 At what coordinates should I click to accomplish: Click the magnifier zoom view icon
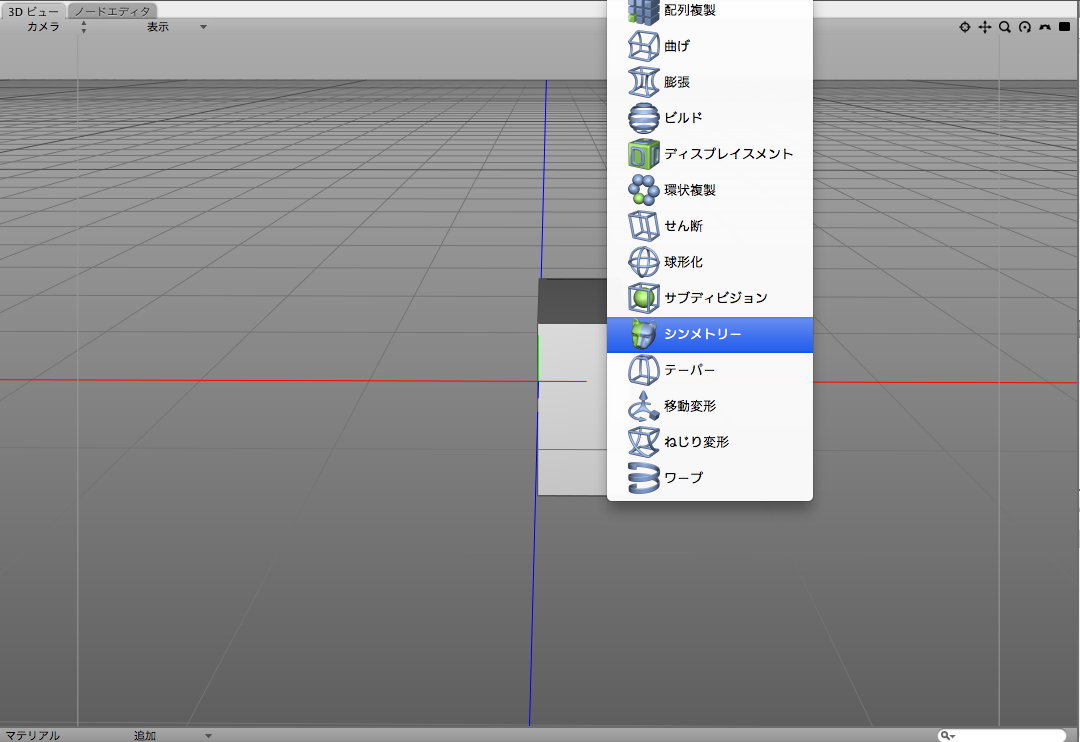click(1005, 27)
